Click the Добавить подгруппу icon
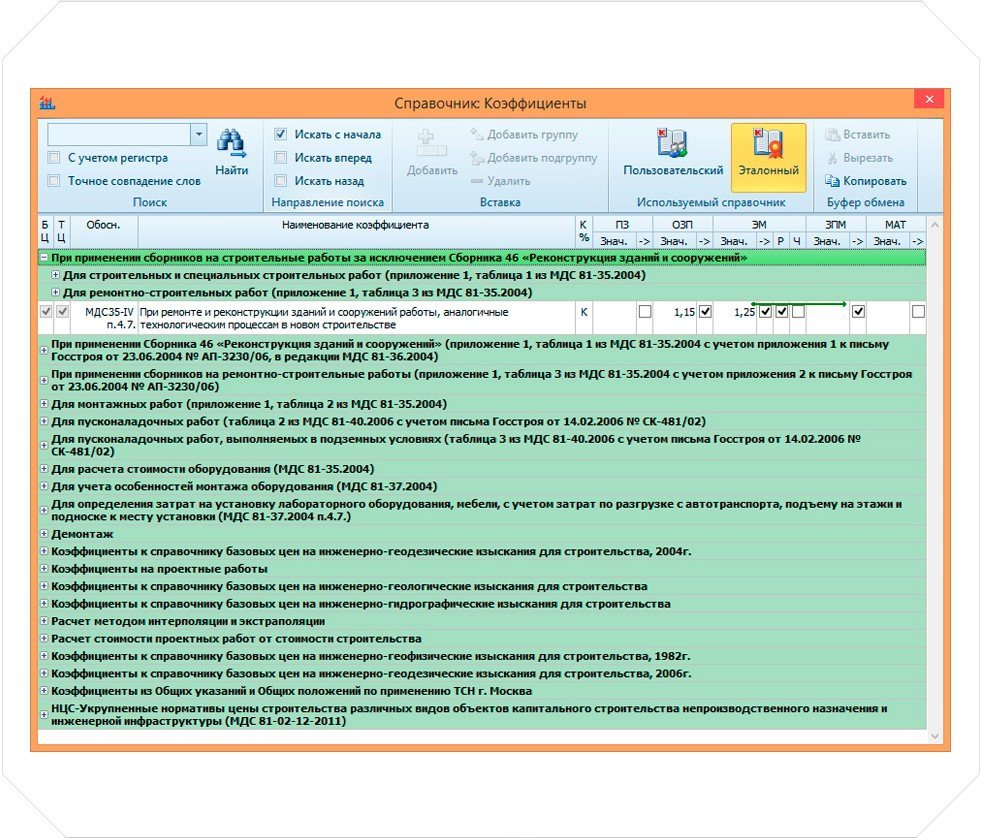This screenshot has width=982, height=838. [477, 158]
